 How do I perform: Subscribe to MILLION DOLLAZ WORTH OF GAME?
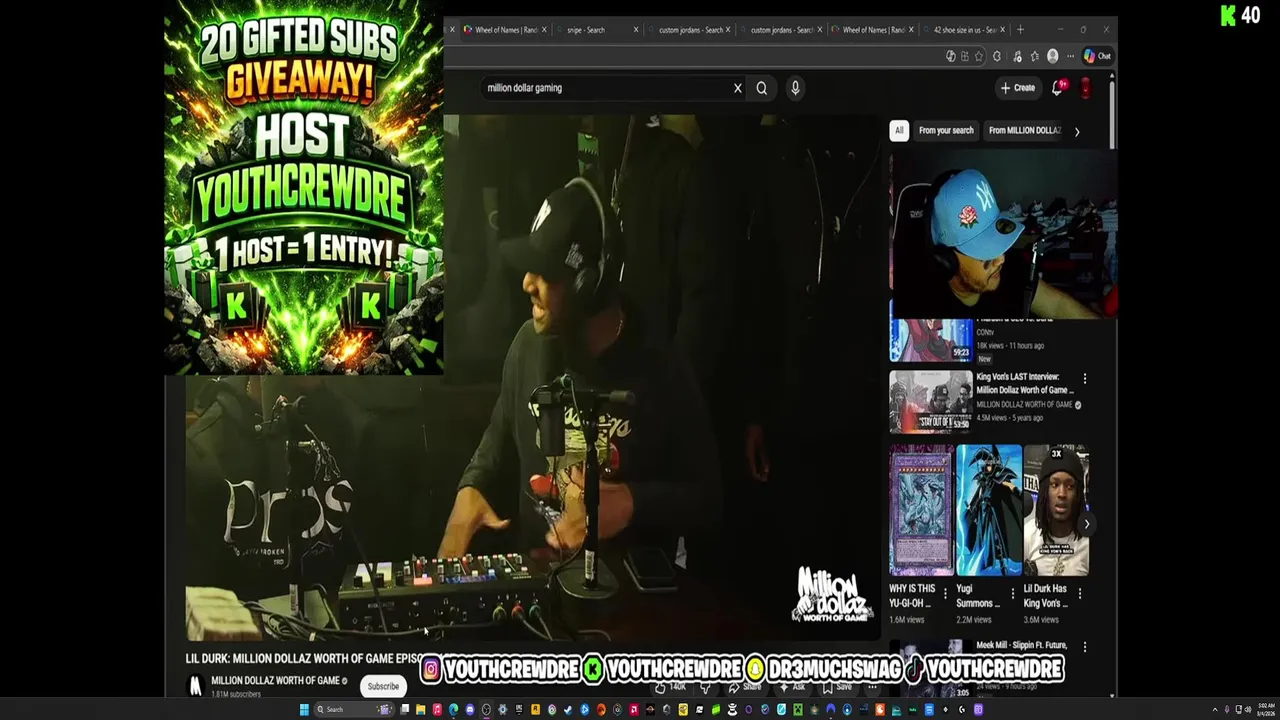pos(383,687)
